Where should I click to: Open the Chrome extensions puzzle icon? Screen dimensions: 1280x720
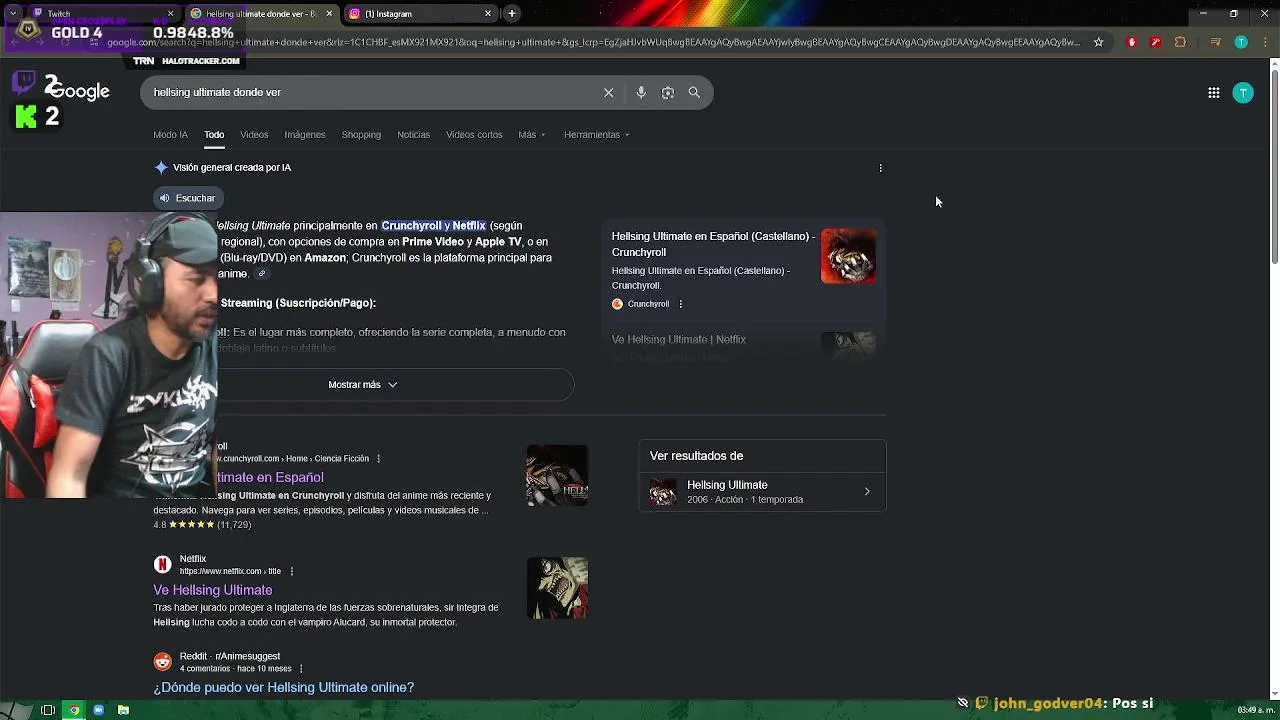tap(1180, 42)
